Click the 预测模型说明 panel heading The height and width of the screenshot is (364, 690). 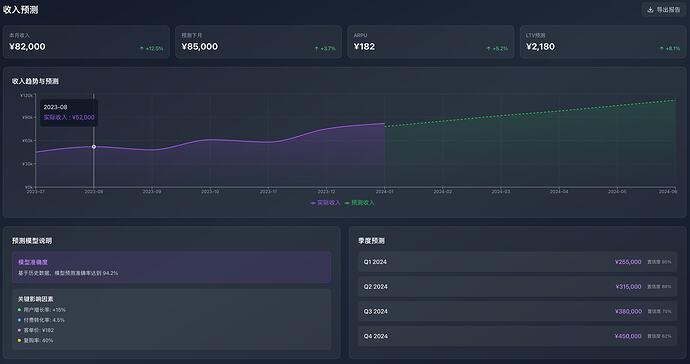[32, 241]
